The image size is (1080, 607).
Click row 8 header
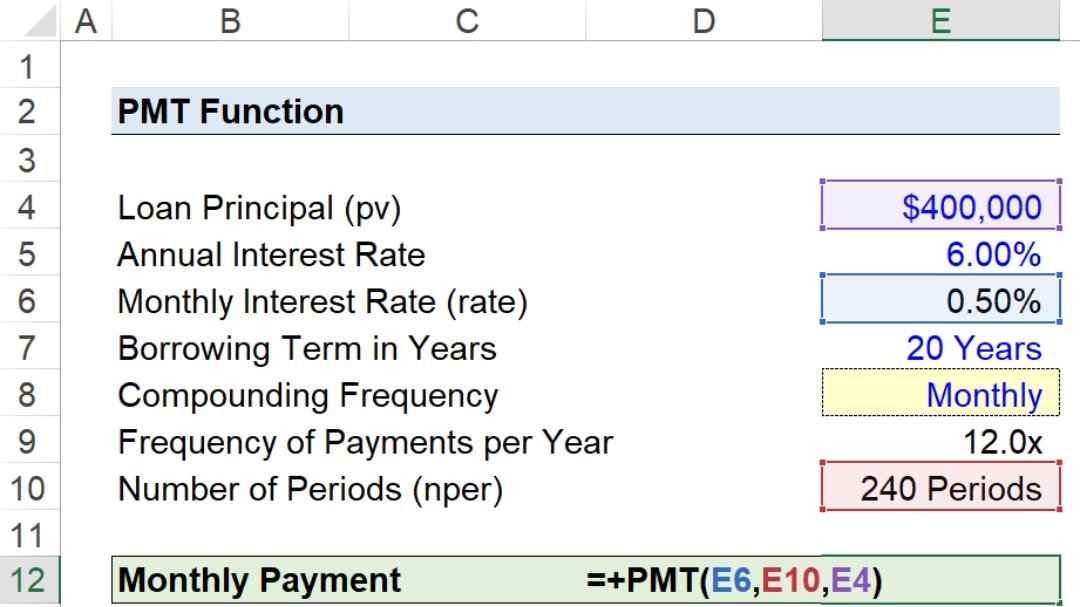[28, 395]
